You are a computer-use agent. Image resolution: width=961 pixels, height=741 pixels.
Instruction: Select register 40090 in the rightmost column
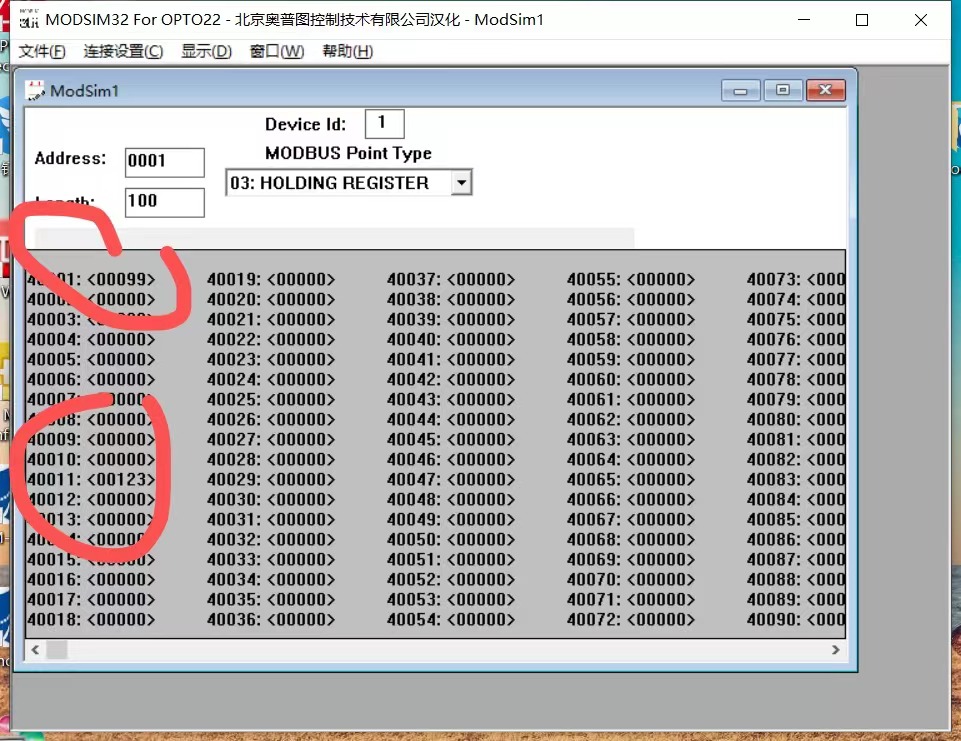tap(795, 619)
